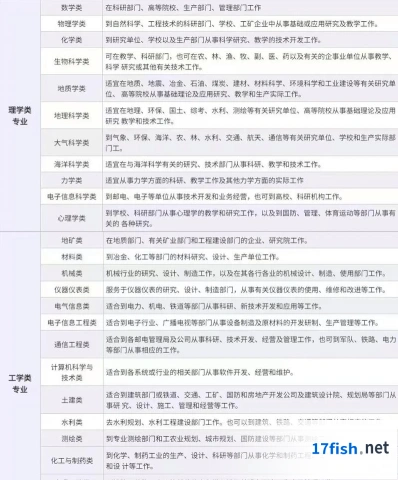This screenshot has width=398, height=480.
Task: Select the 工学类专业 category cell
Action: 20,383
